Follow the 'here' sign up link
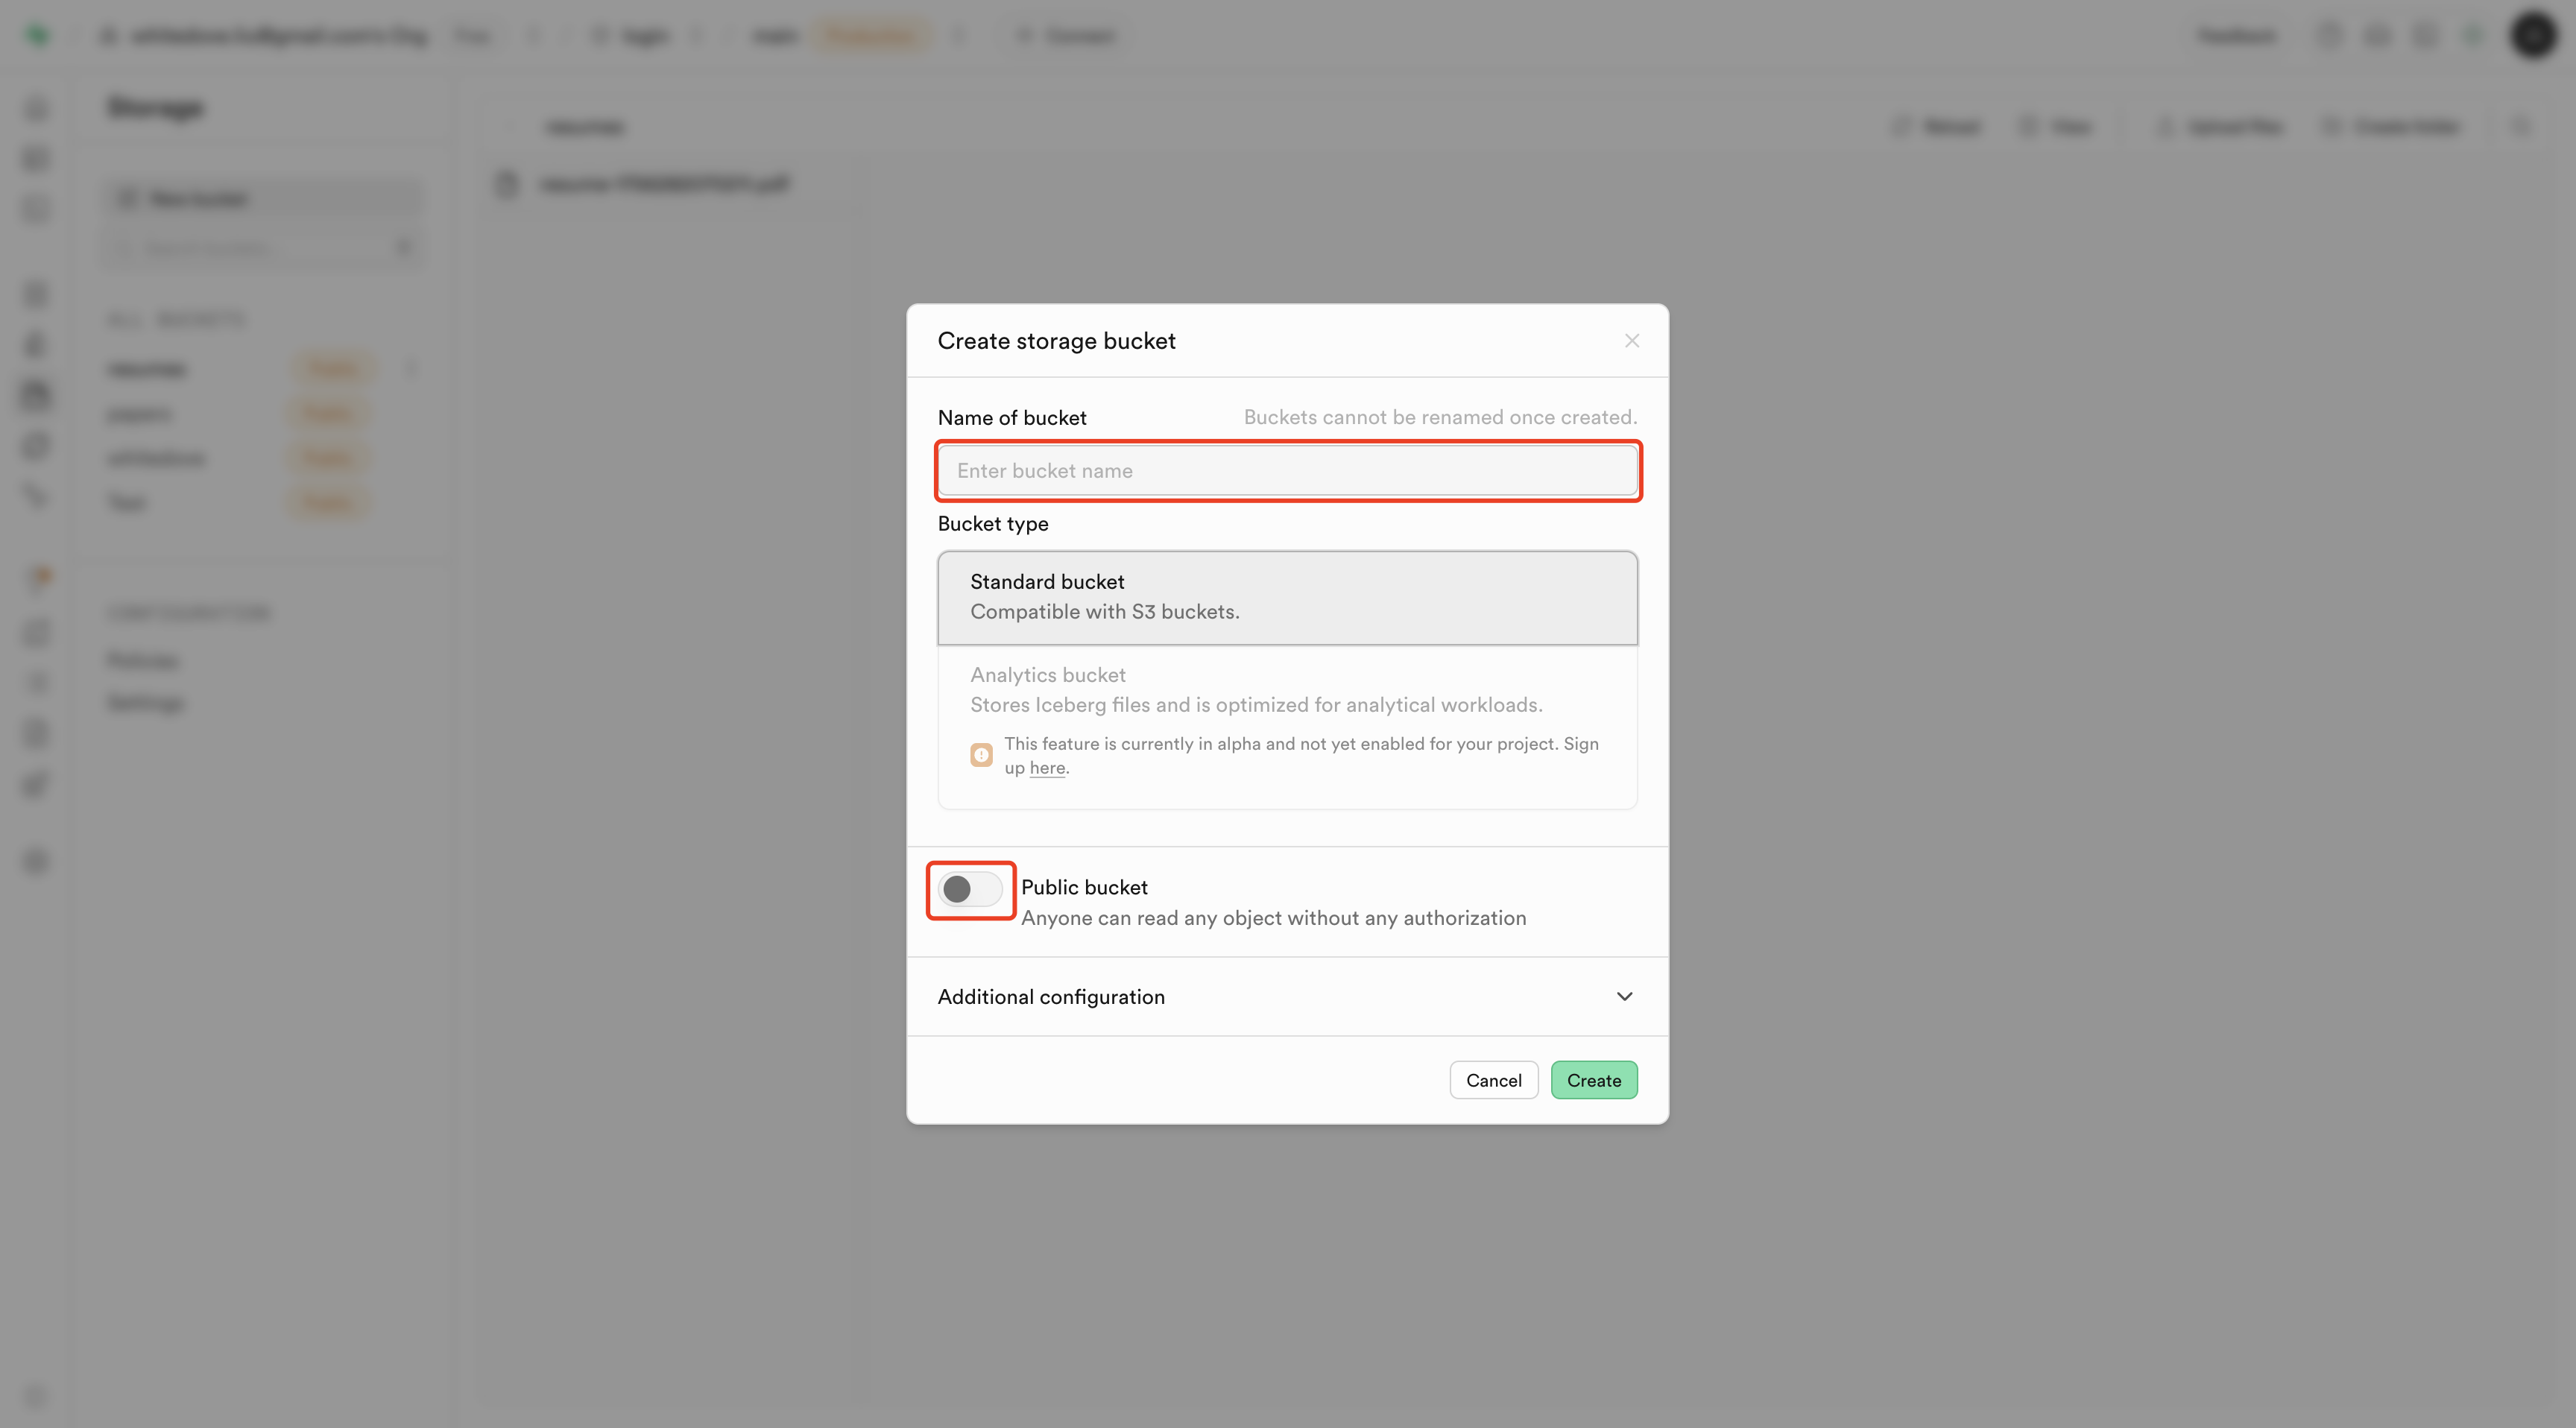The height and width of the screenshot is (1428, 2576). click(x=1047, y=768)
